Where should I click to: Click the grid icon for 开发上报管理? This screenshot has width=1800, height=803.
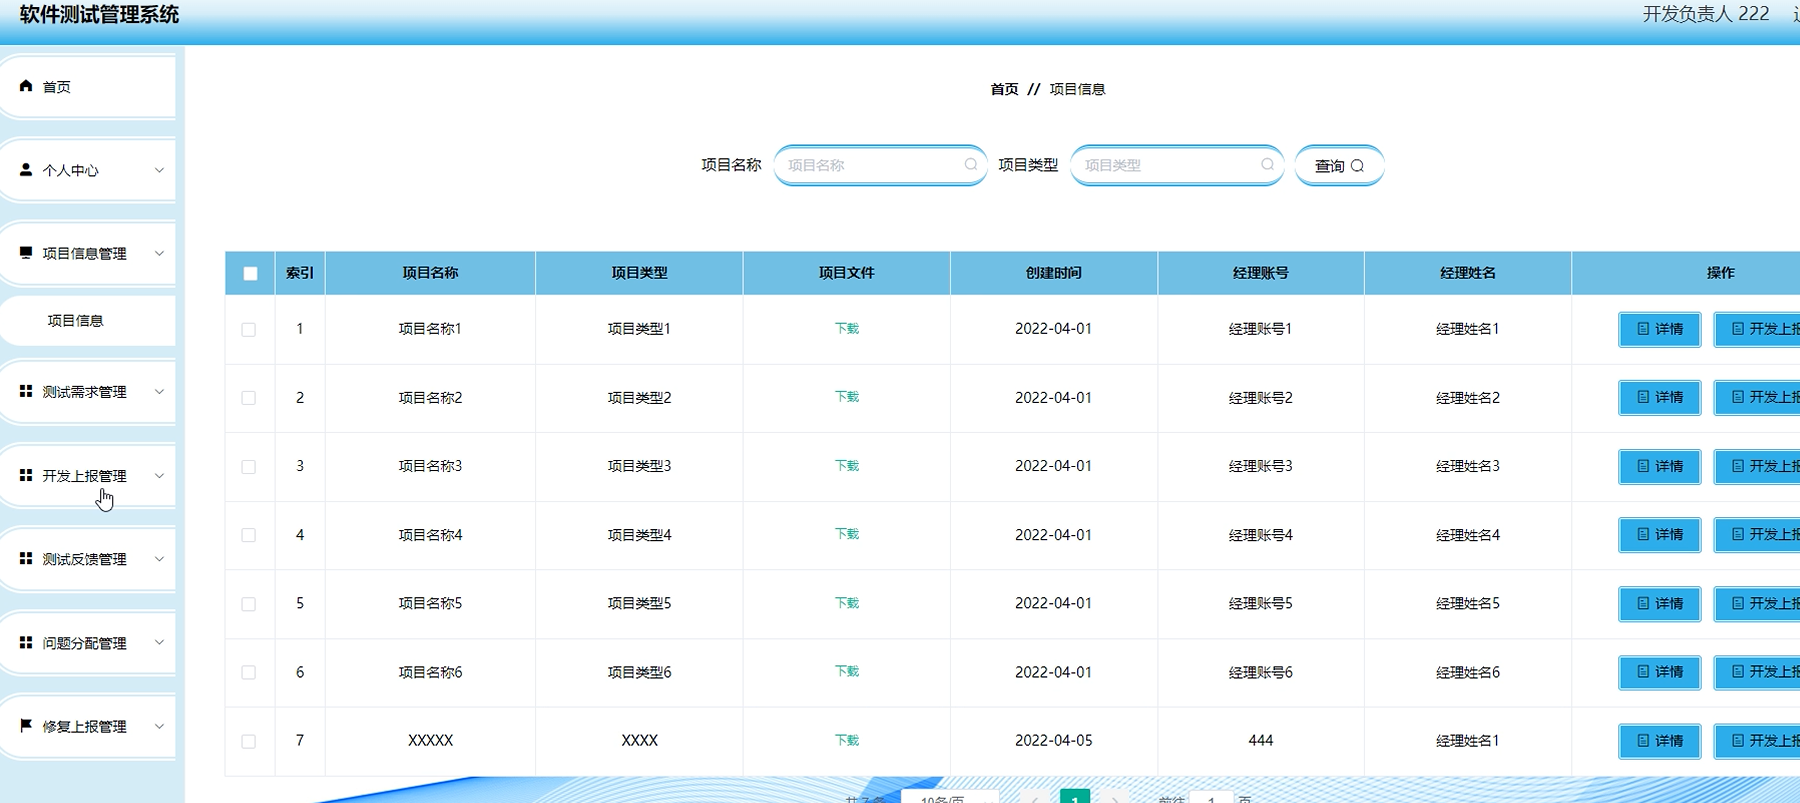(26, 475)
